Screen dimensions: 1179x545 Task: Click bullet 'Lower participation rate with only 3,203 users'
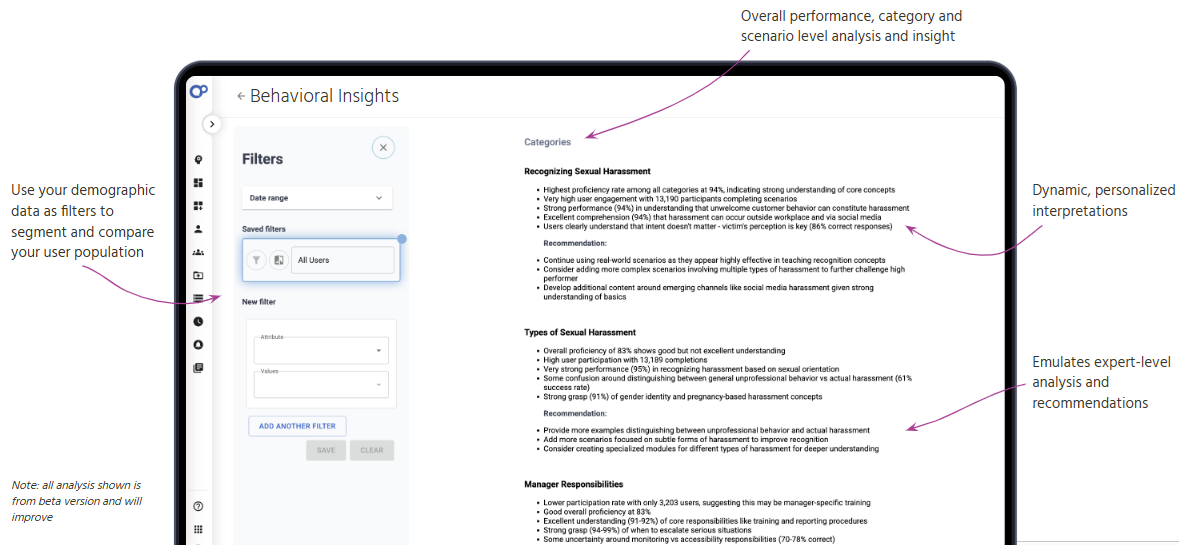point(708,502)
